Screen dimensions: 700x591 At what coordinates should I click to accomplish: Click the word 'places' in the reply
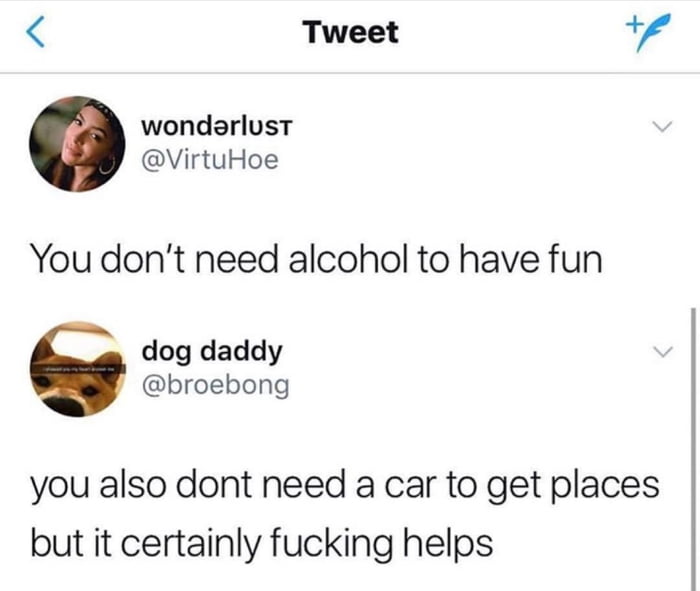pos(606,485)
